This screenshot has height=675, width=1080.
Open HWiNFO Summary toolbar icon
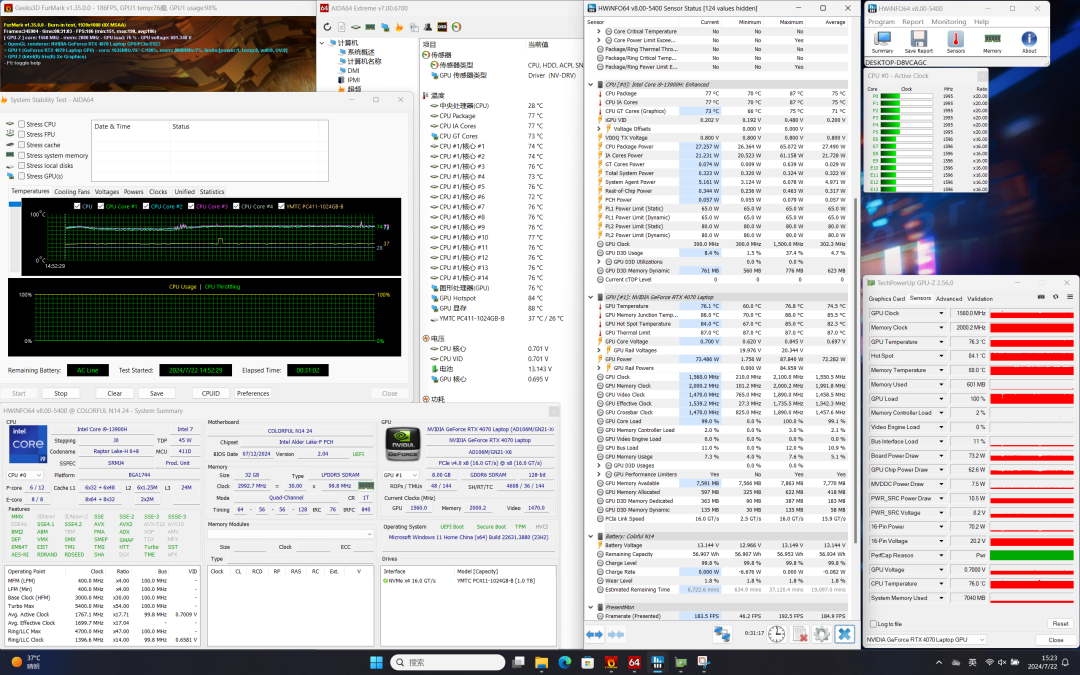(882, 40)
